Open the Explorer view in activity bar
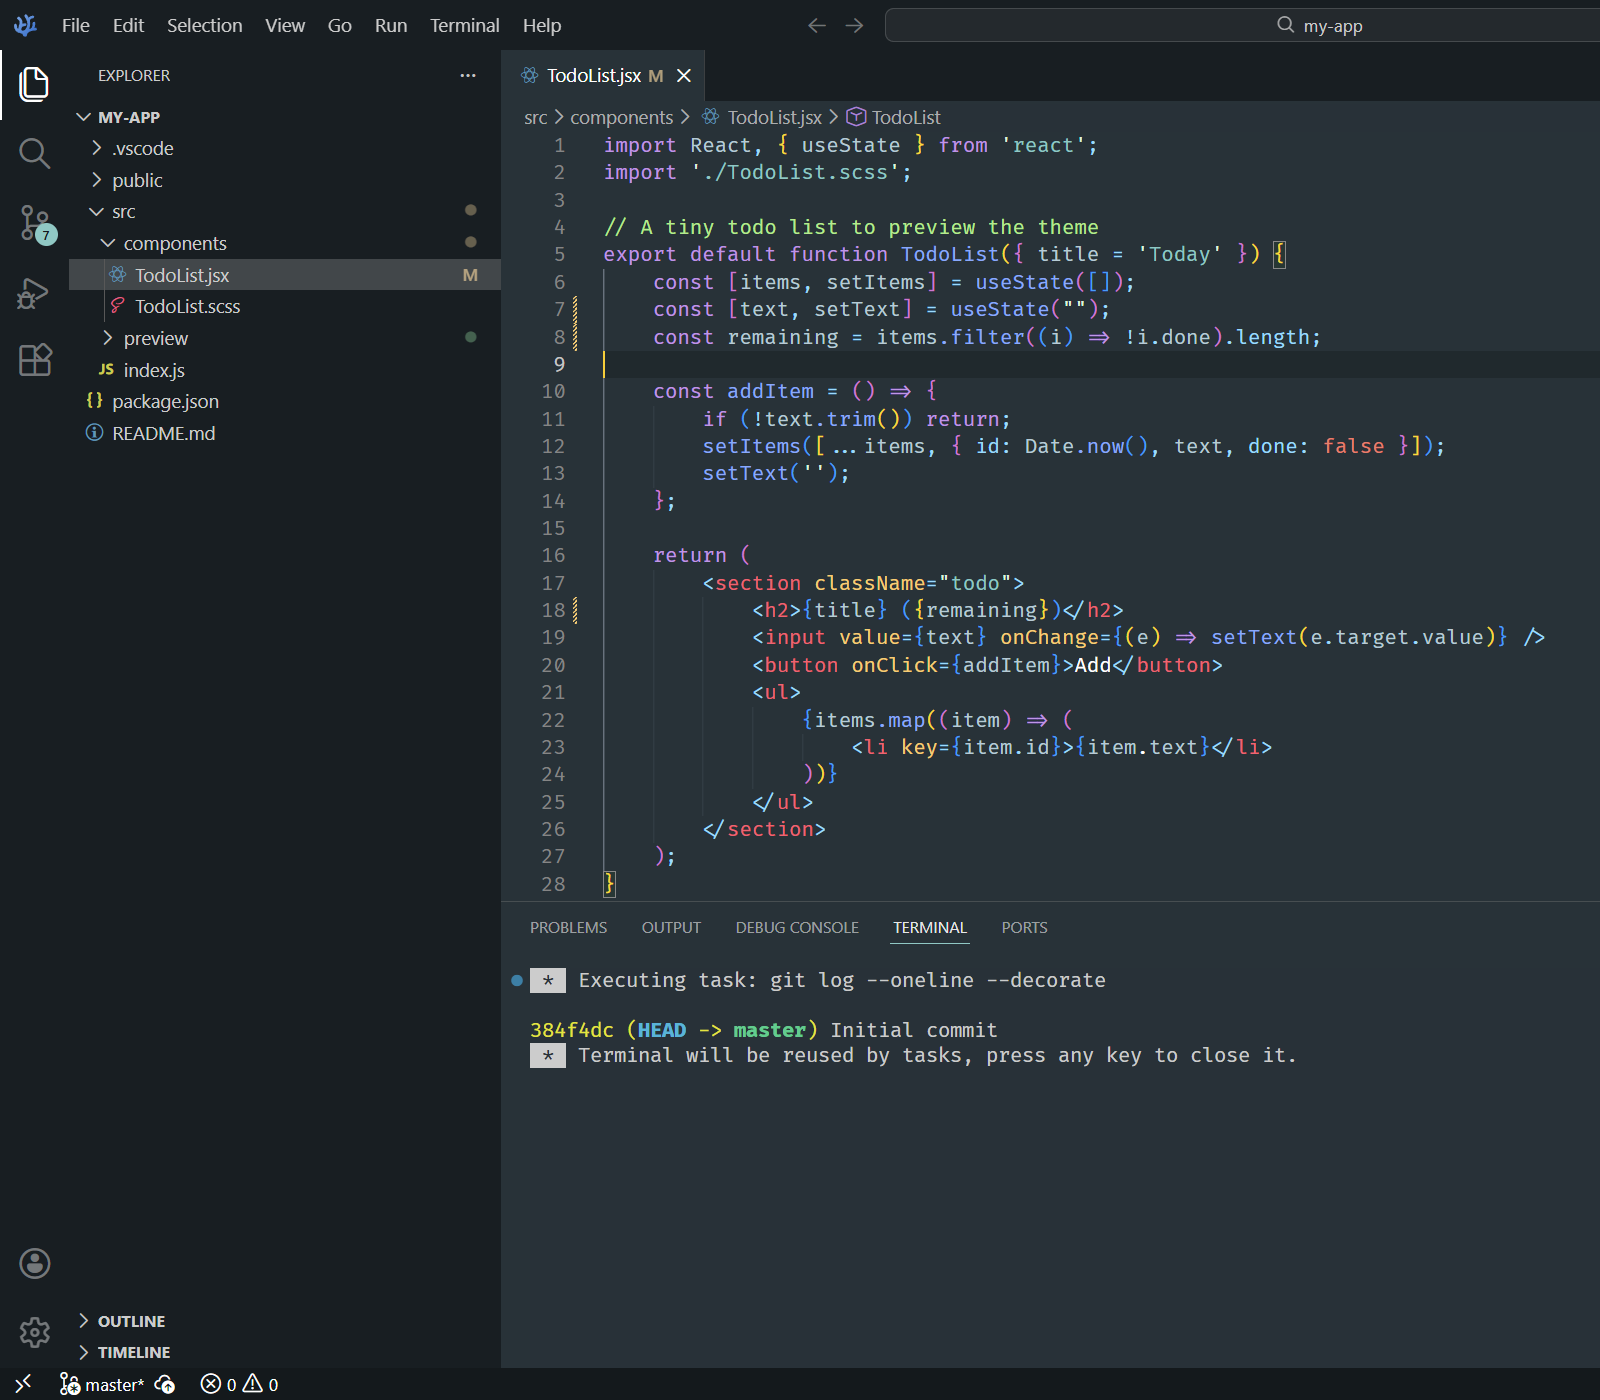 (x=34, y=84)
